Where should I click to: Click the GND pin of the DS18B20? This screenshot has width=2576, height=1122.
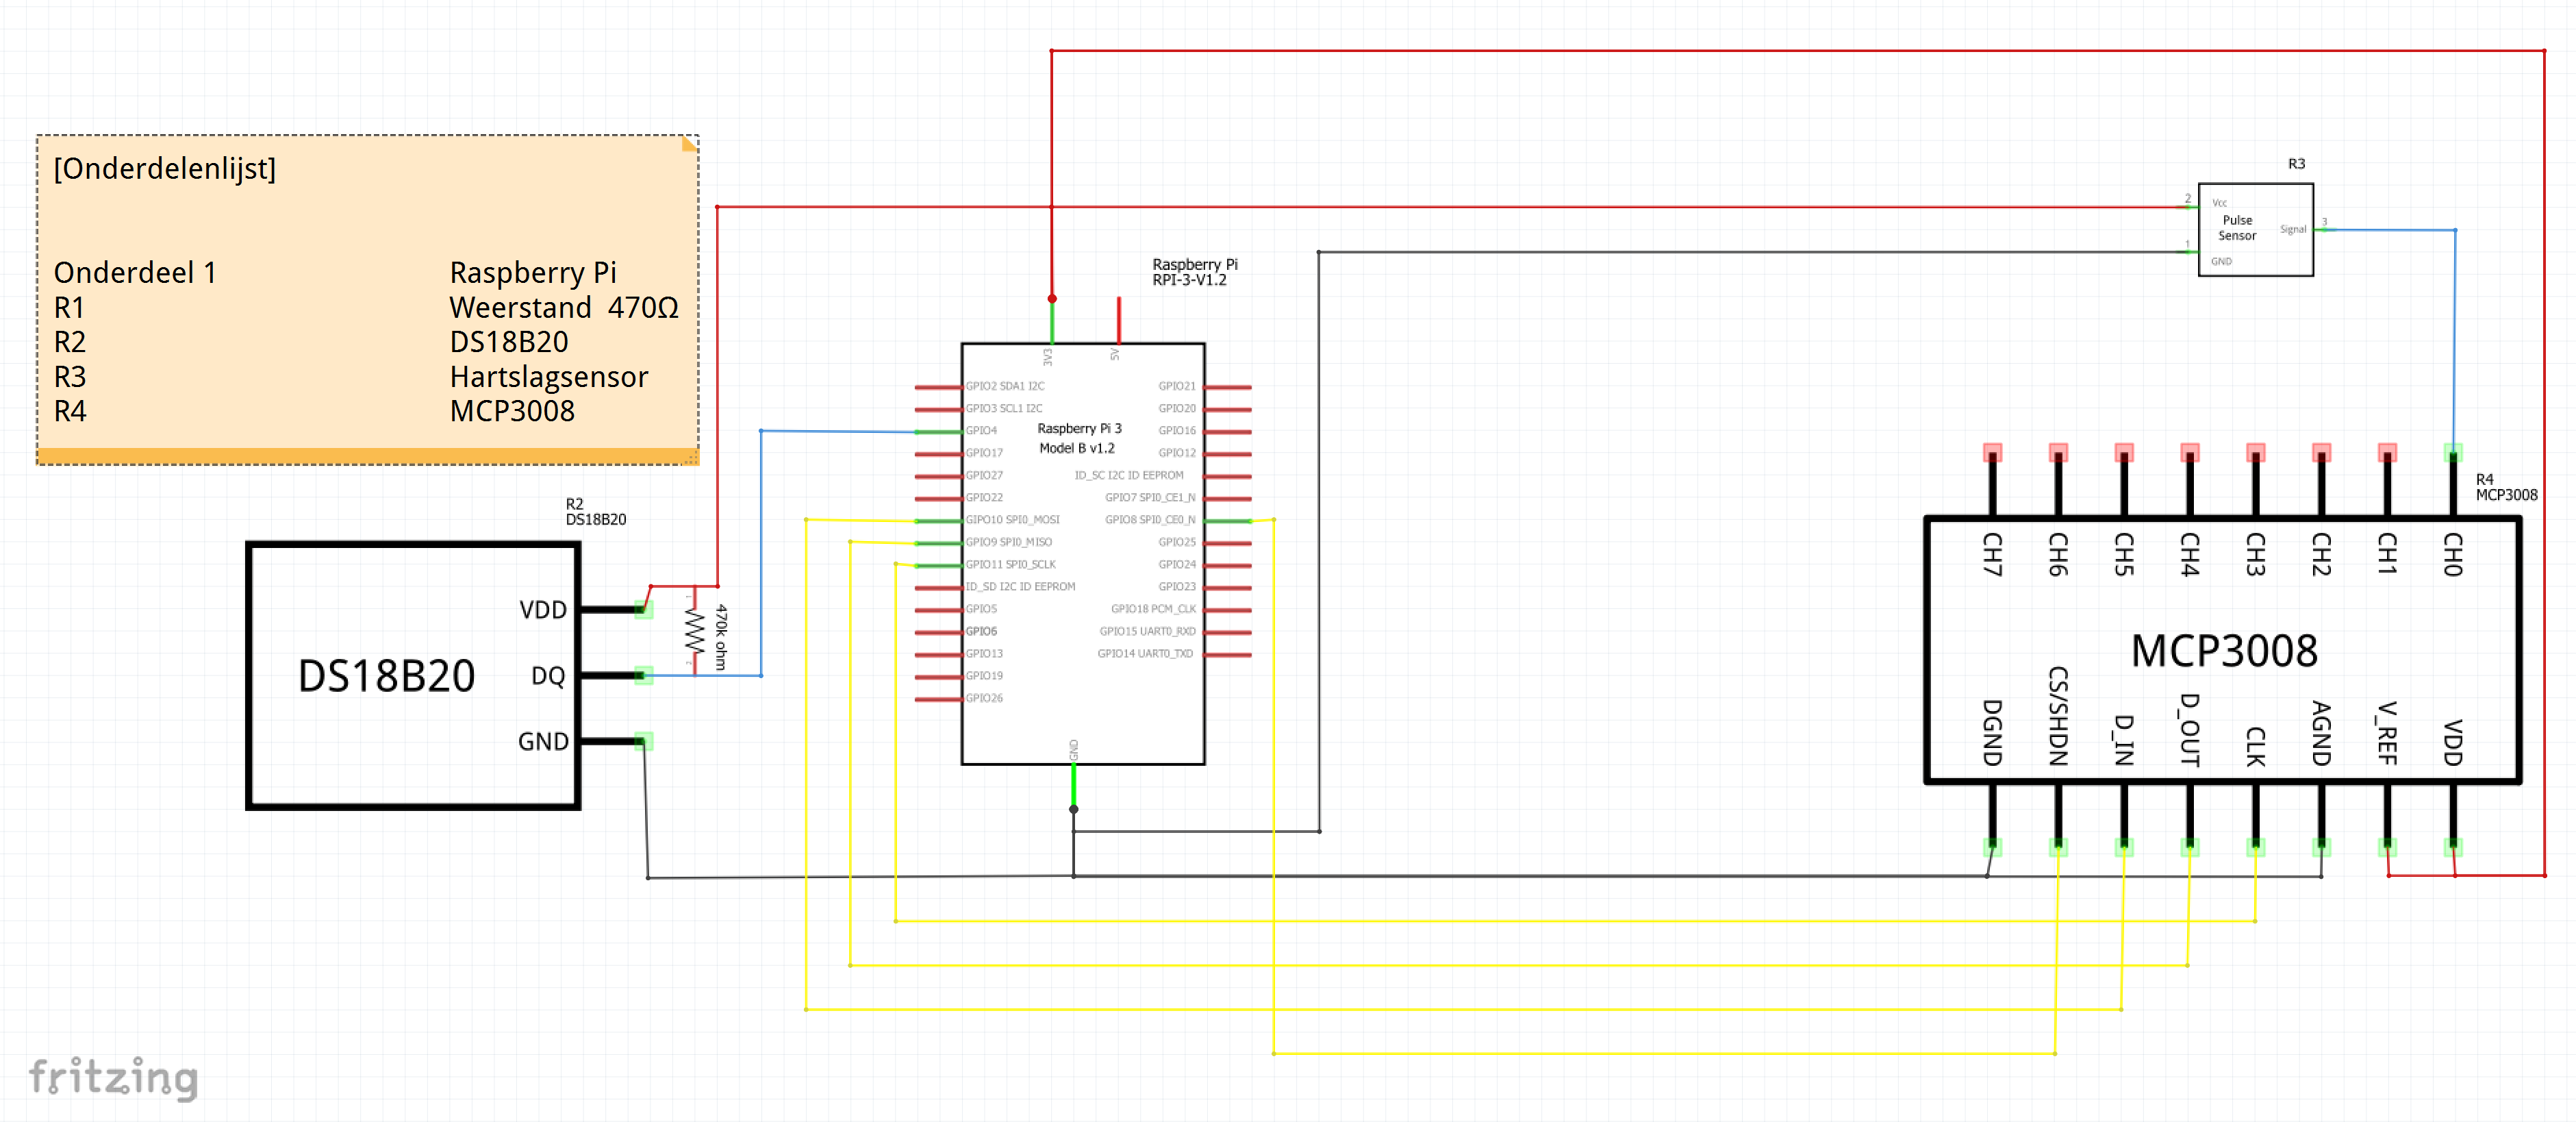point(613,741)
